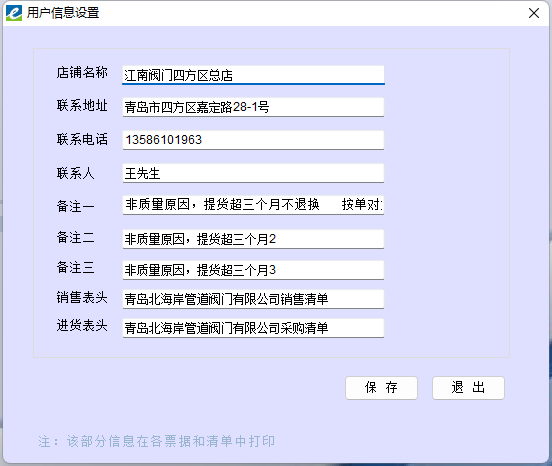Click the 备注二 input field
Screen dimensions: 552x466
(x=253, y=239)
